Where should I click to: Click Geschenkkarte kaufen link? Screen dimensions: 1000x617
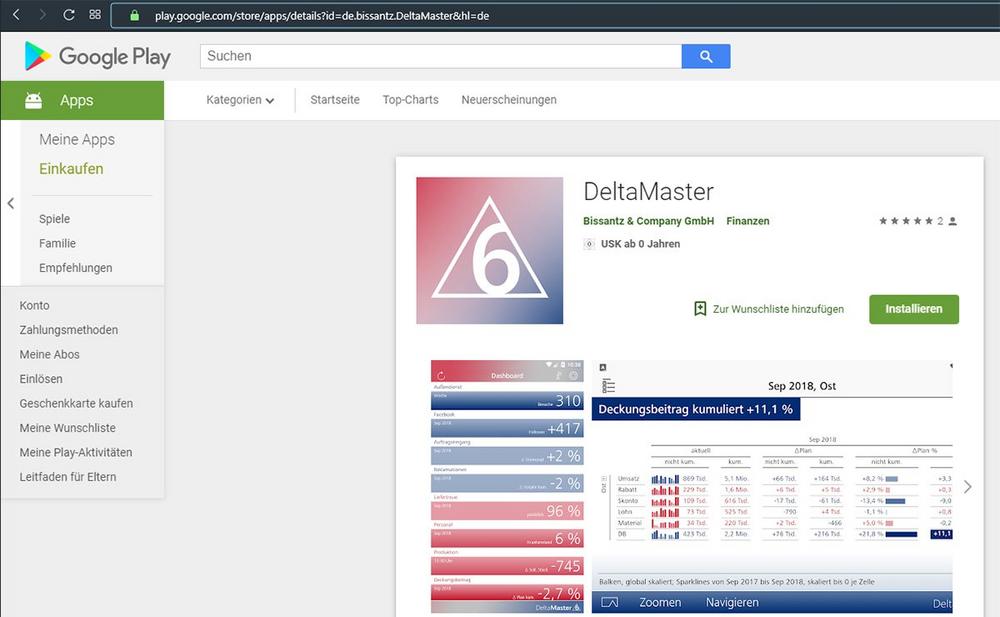[77, 403]
